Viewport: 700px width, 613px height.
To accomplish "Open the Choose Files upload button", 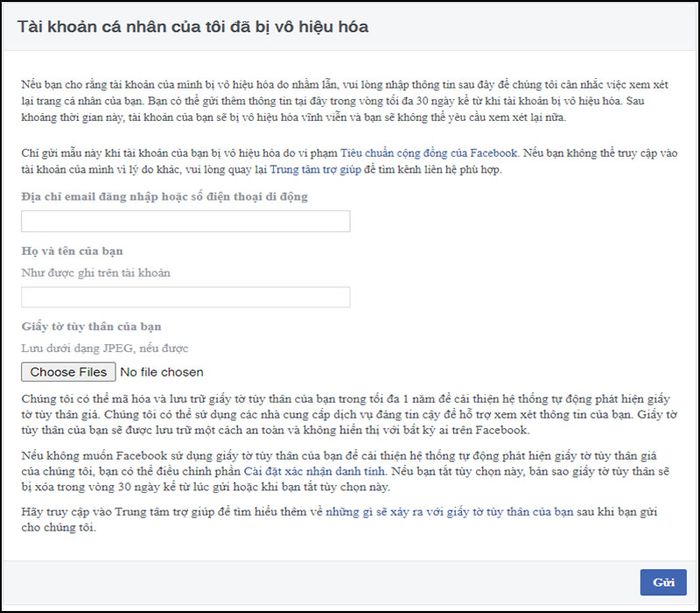I will point(68,372).
